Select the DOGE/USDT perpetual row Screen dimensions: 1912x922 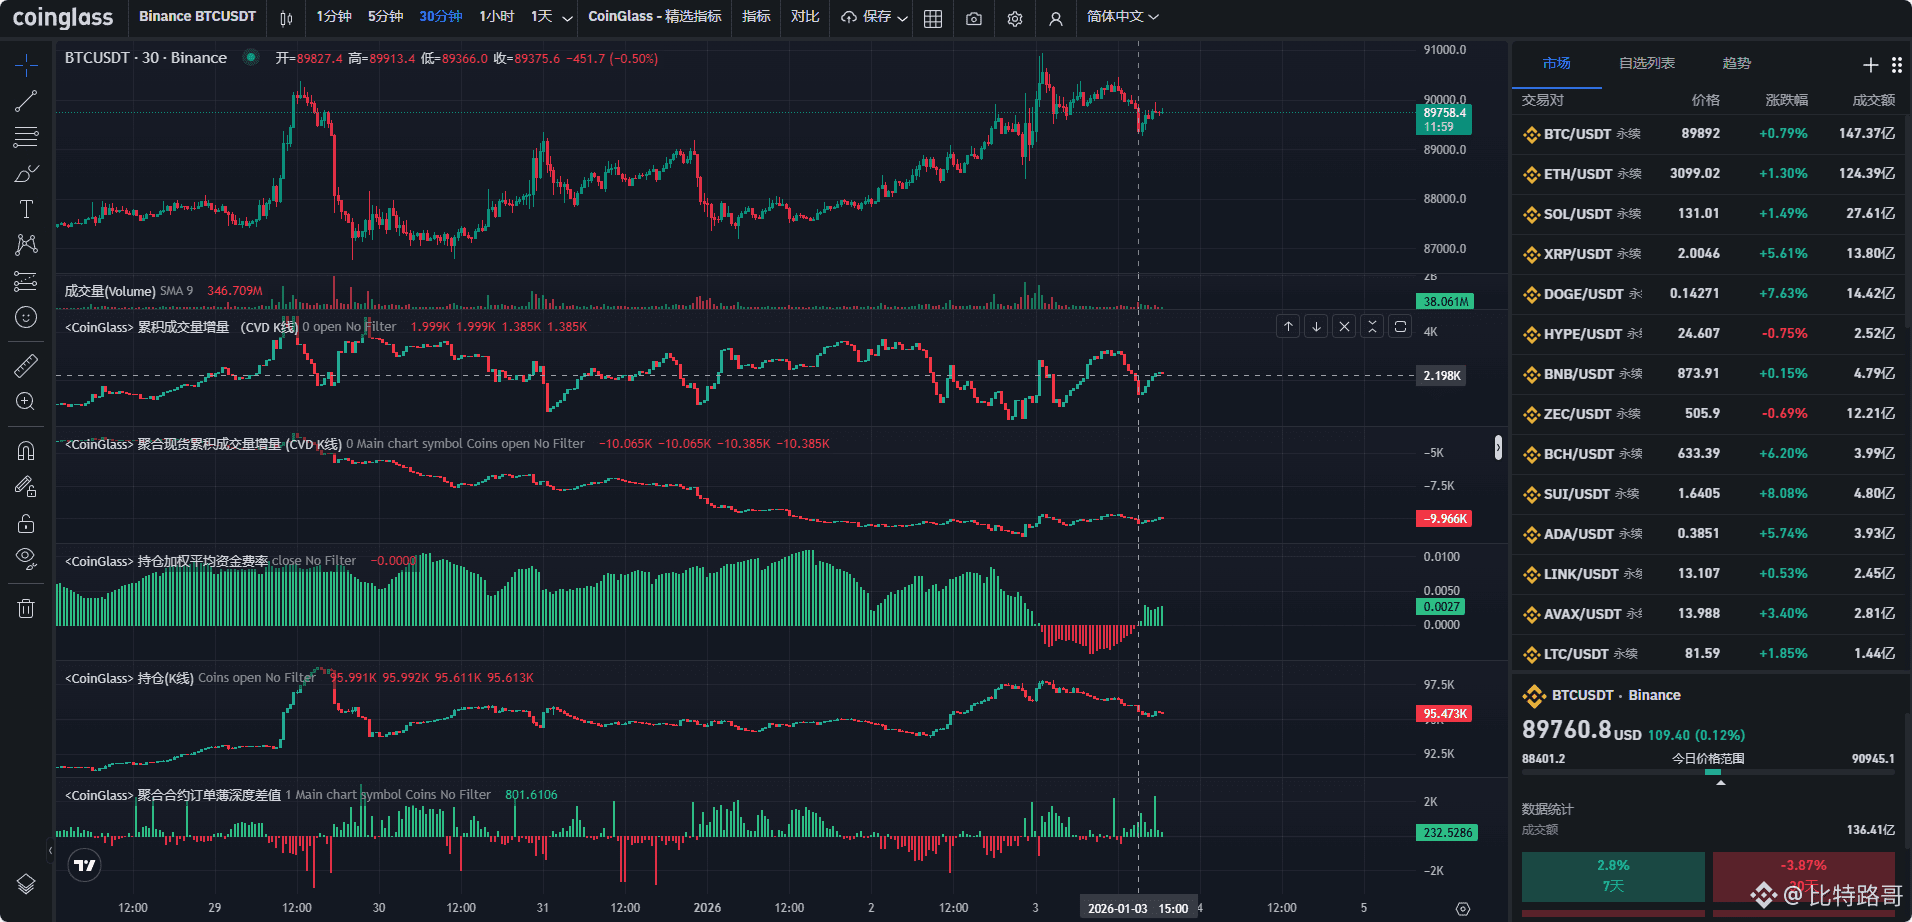[1709, 294]
